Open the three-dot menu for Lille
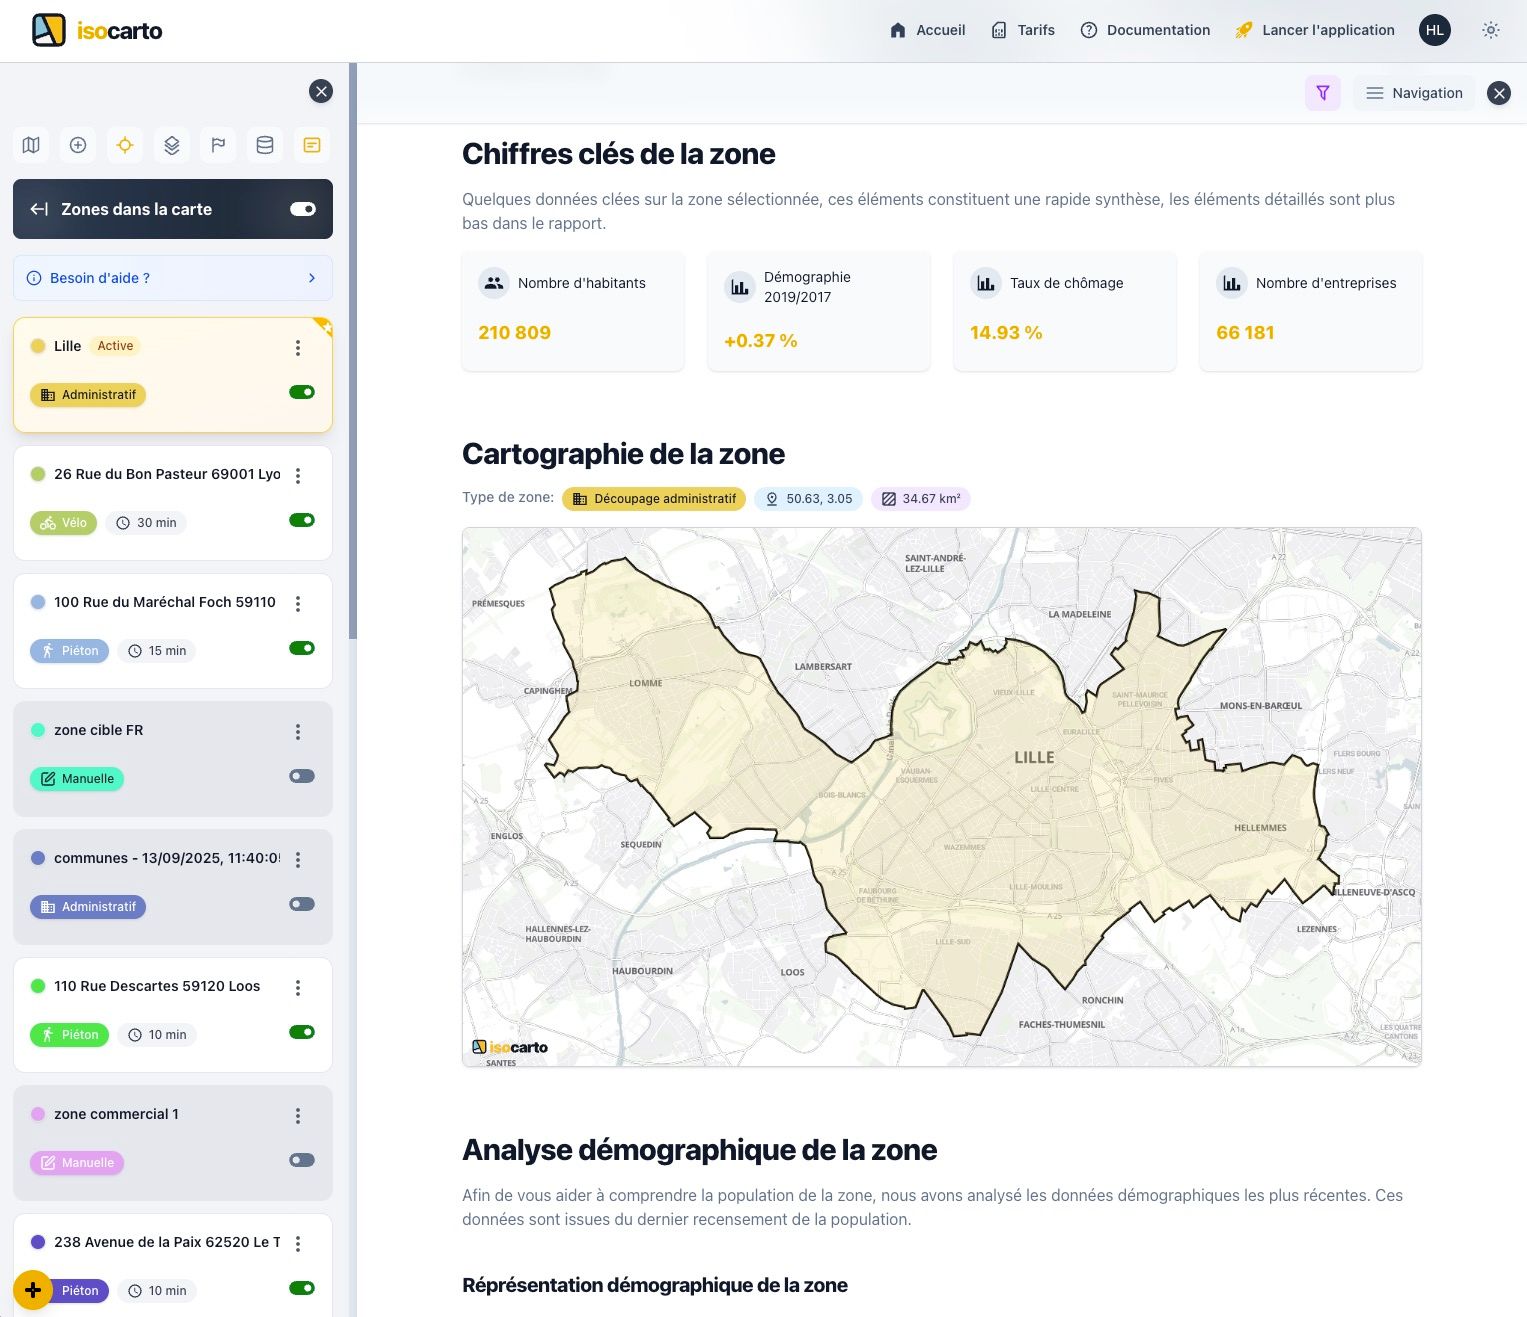The height and width of the screenshot is (1317, 1527). (x=297, y=347)
